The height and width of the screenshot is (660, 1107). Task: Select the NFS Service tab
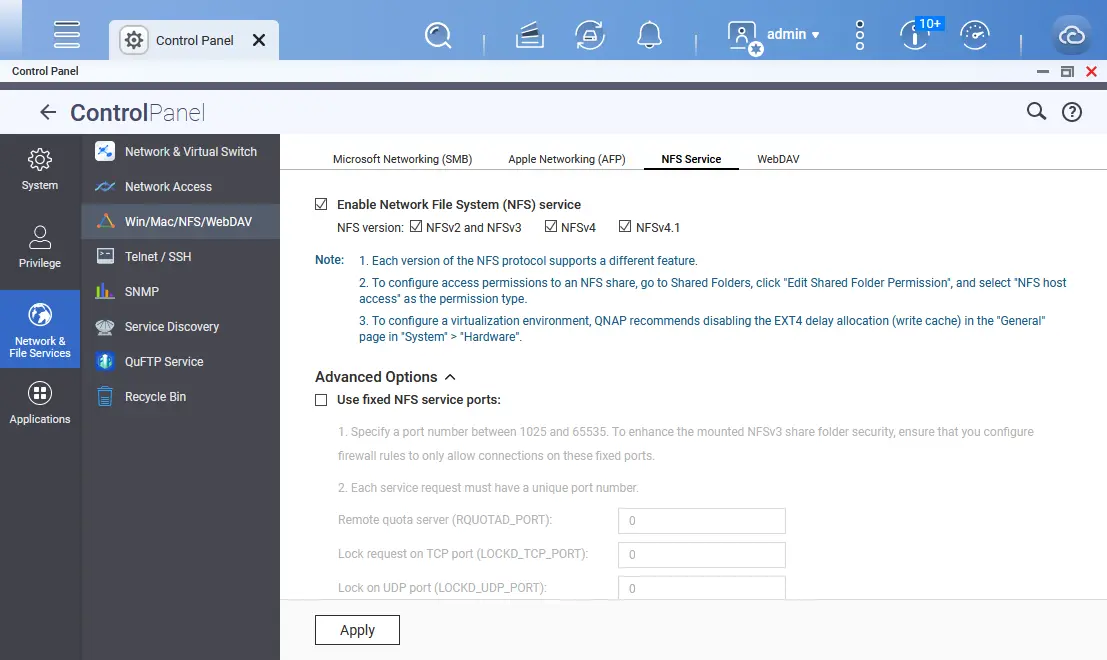[691, 159]
